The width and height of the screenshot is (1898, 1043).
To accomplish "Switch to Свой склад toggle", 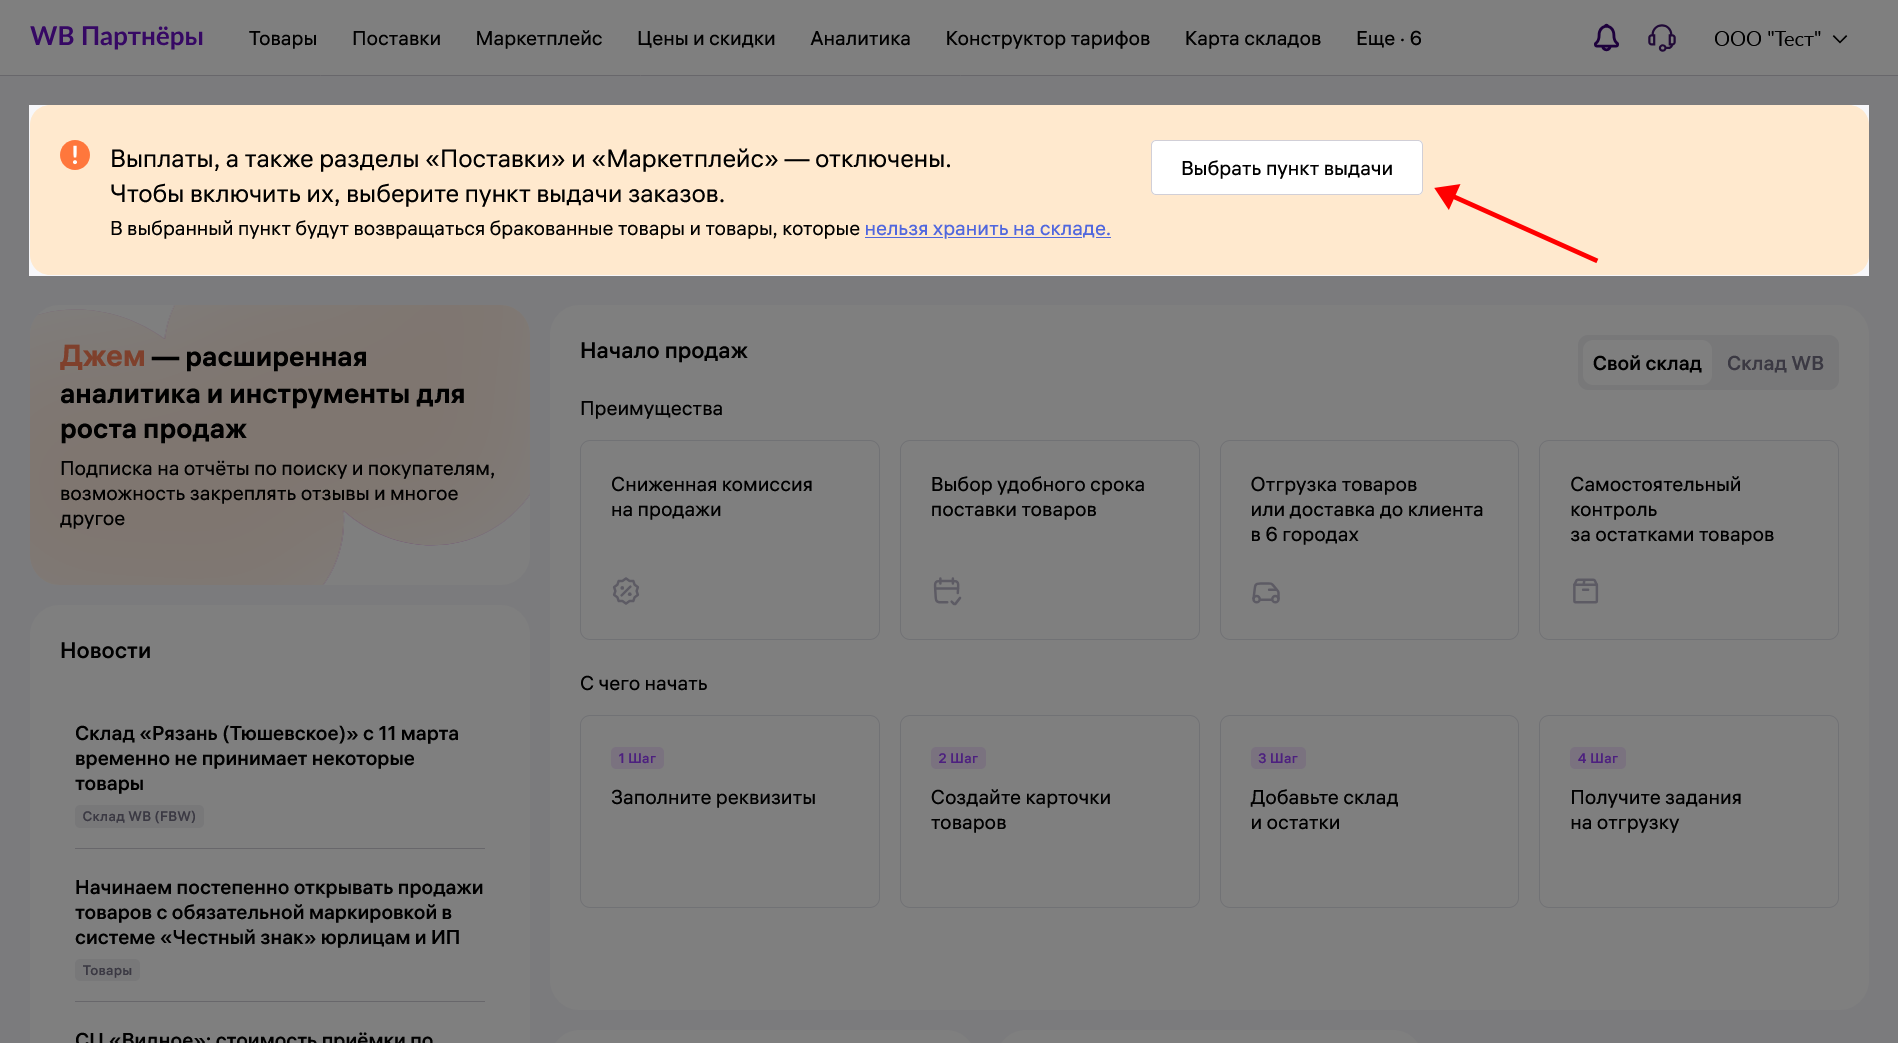I will click(x=1646, y=363).
